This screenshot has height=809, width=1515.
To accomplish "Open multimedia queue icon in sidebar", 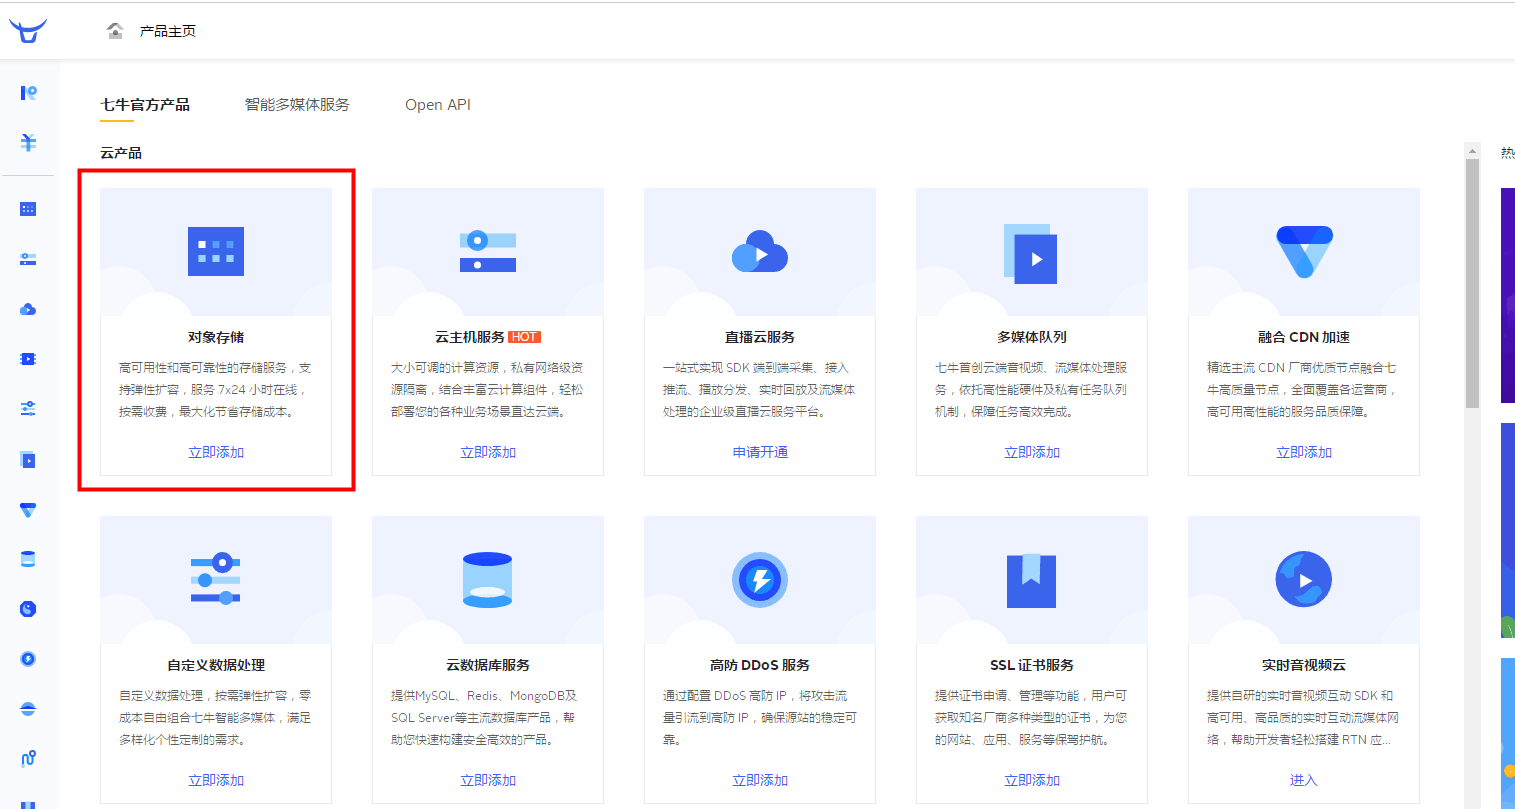I will tap(28, 459).
